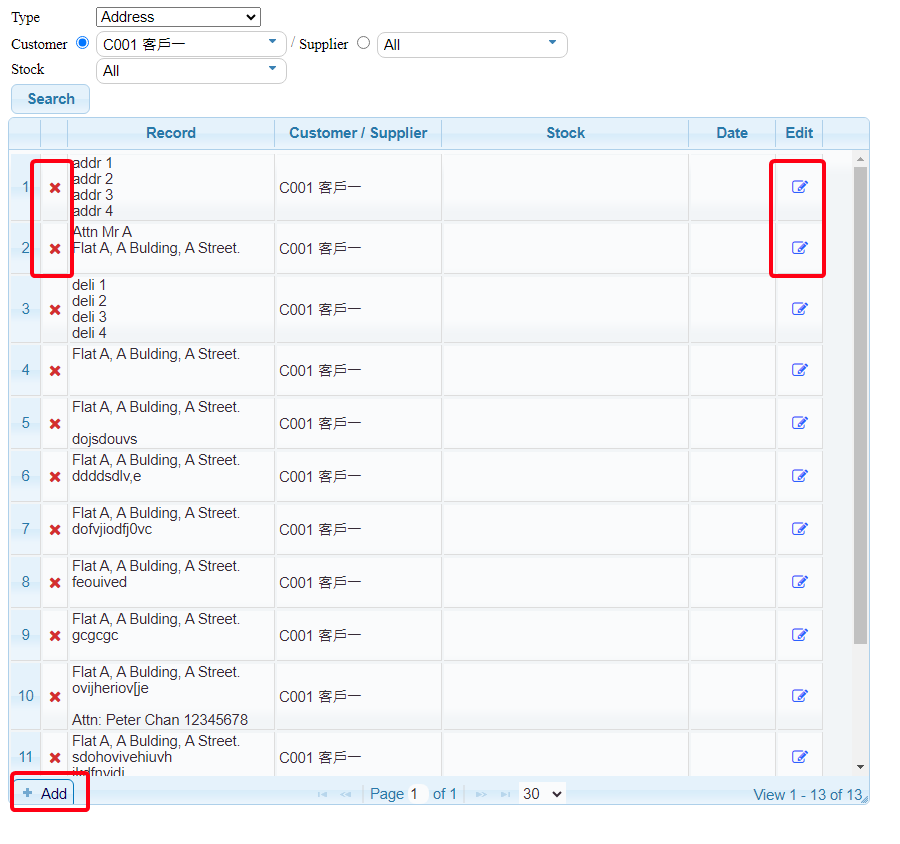
Task: Expand the Supplier dropdown set to All
Action: coord(471,45)
